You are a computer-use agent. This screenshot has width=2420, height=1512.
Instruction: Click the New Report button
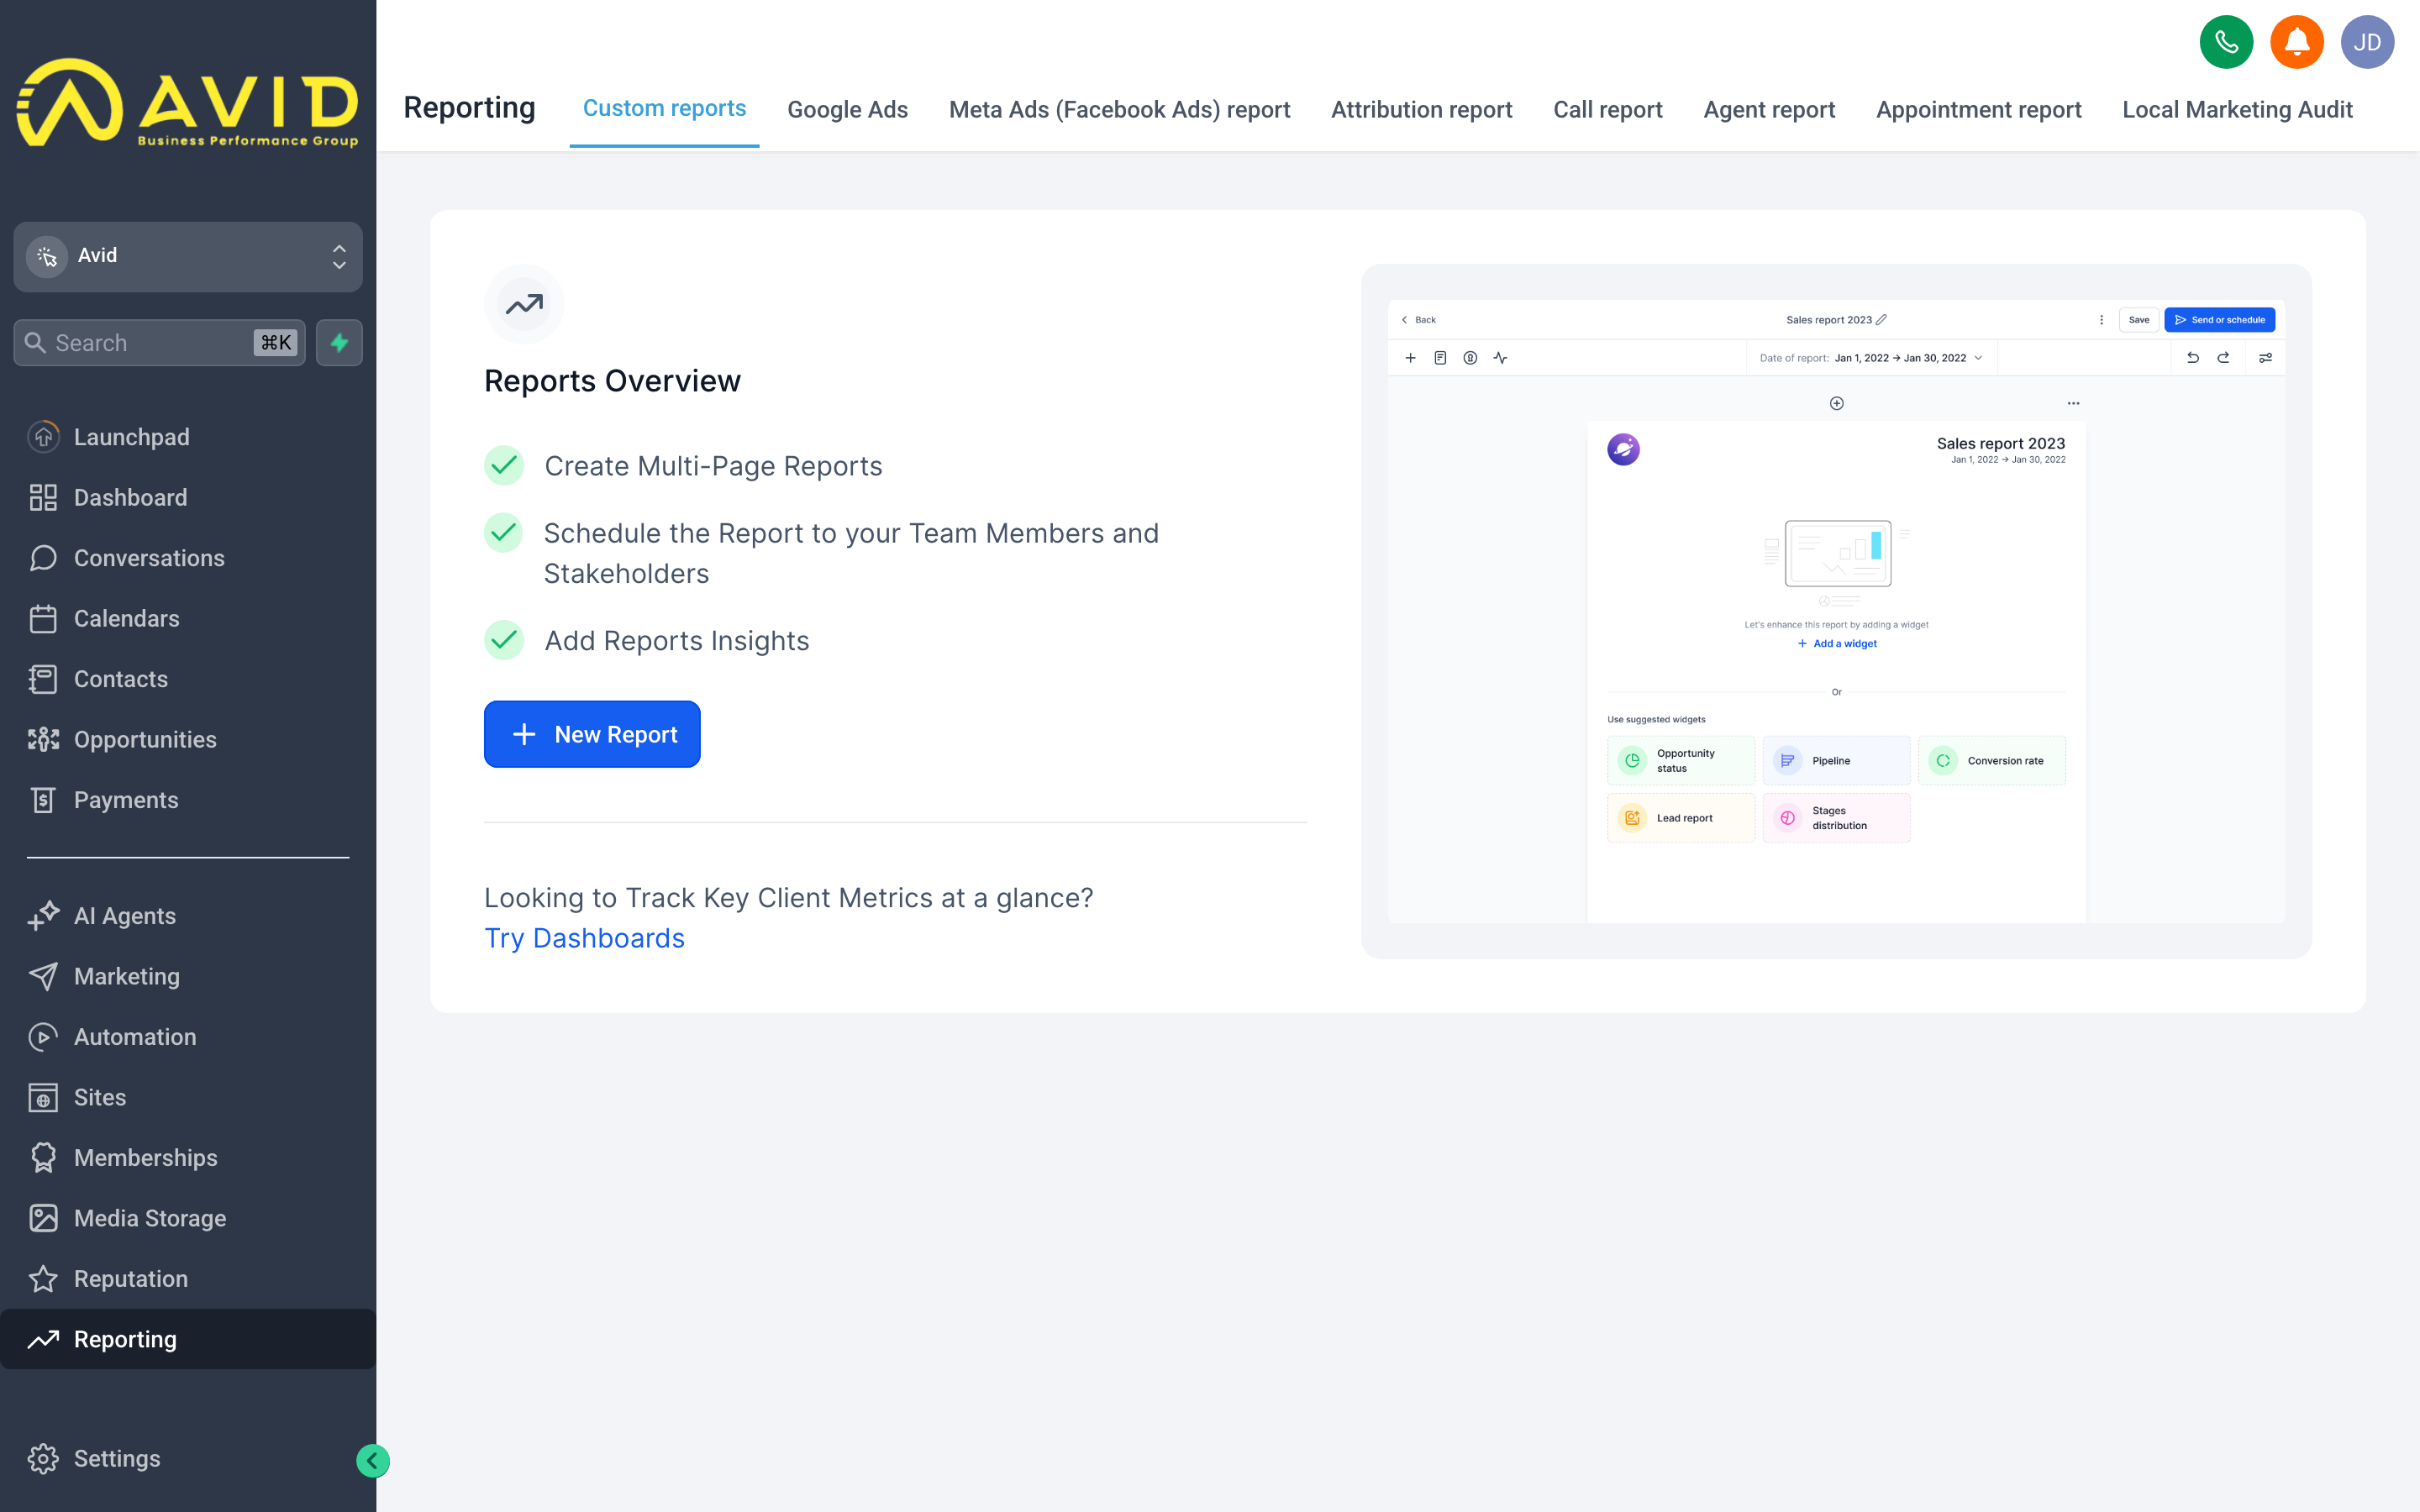coord(592,734)
